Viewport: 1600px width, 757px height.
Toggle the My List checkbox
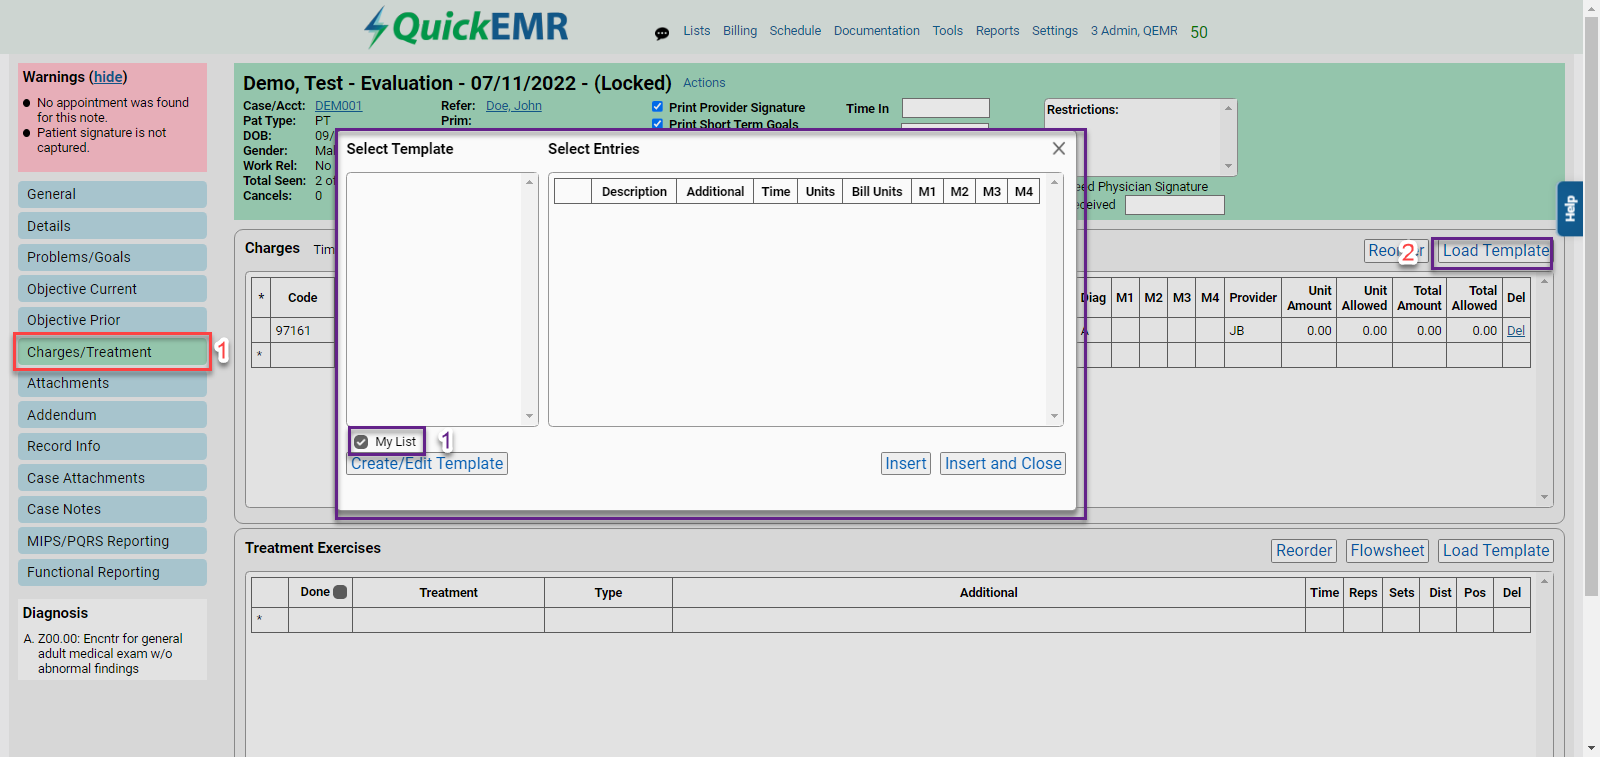[361, 442]
